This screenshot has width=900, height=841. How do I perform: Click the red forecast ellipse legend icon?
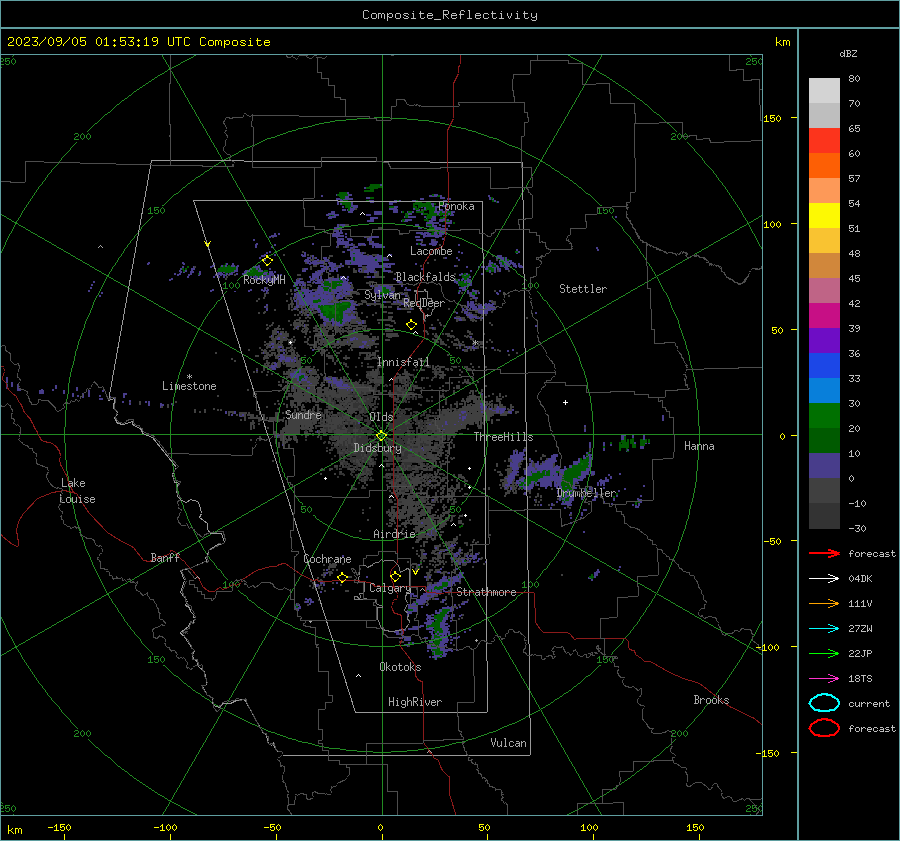(824, 728)
